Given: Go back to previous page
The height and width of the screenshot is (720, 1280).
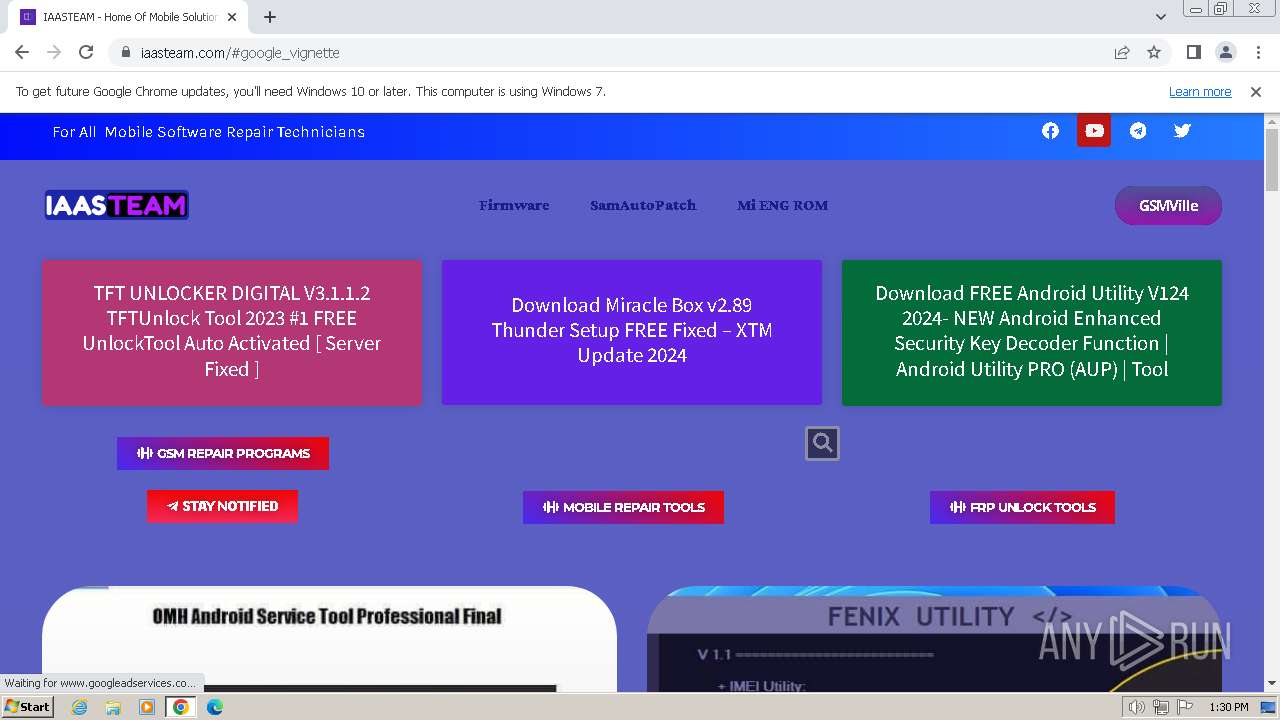Looking at the screenshot, I should point(22,52).
